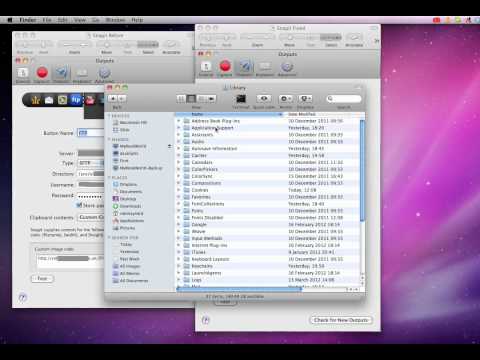Select the Google folder row
Viewport: 480px width, 360px height.
(x=268, y=225)
